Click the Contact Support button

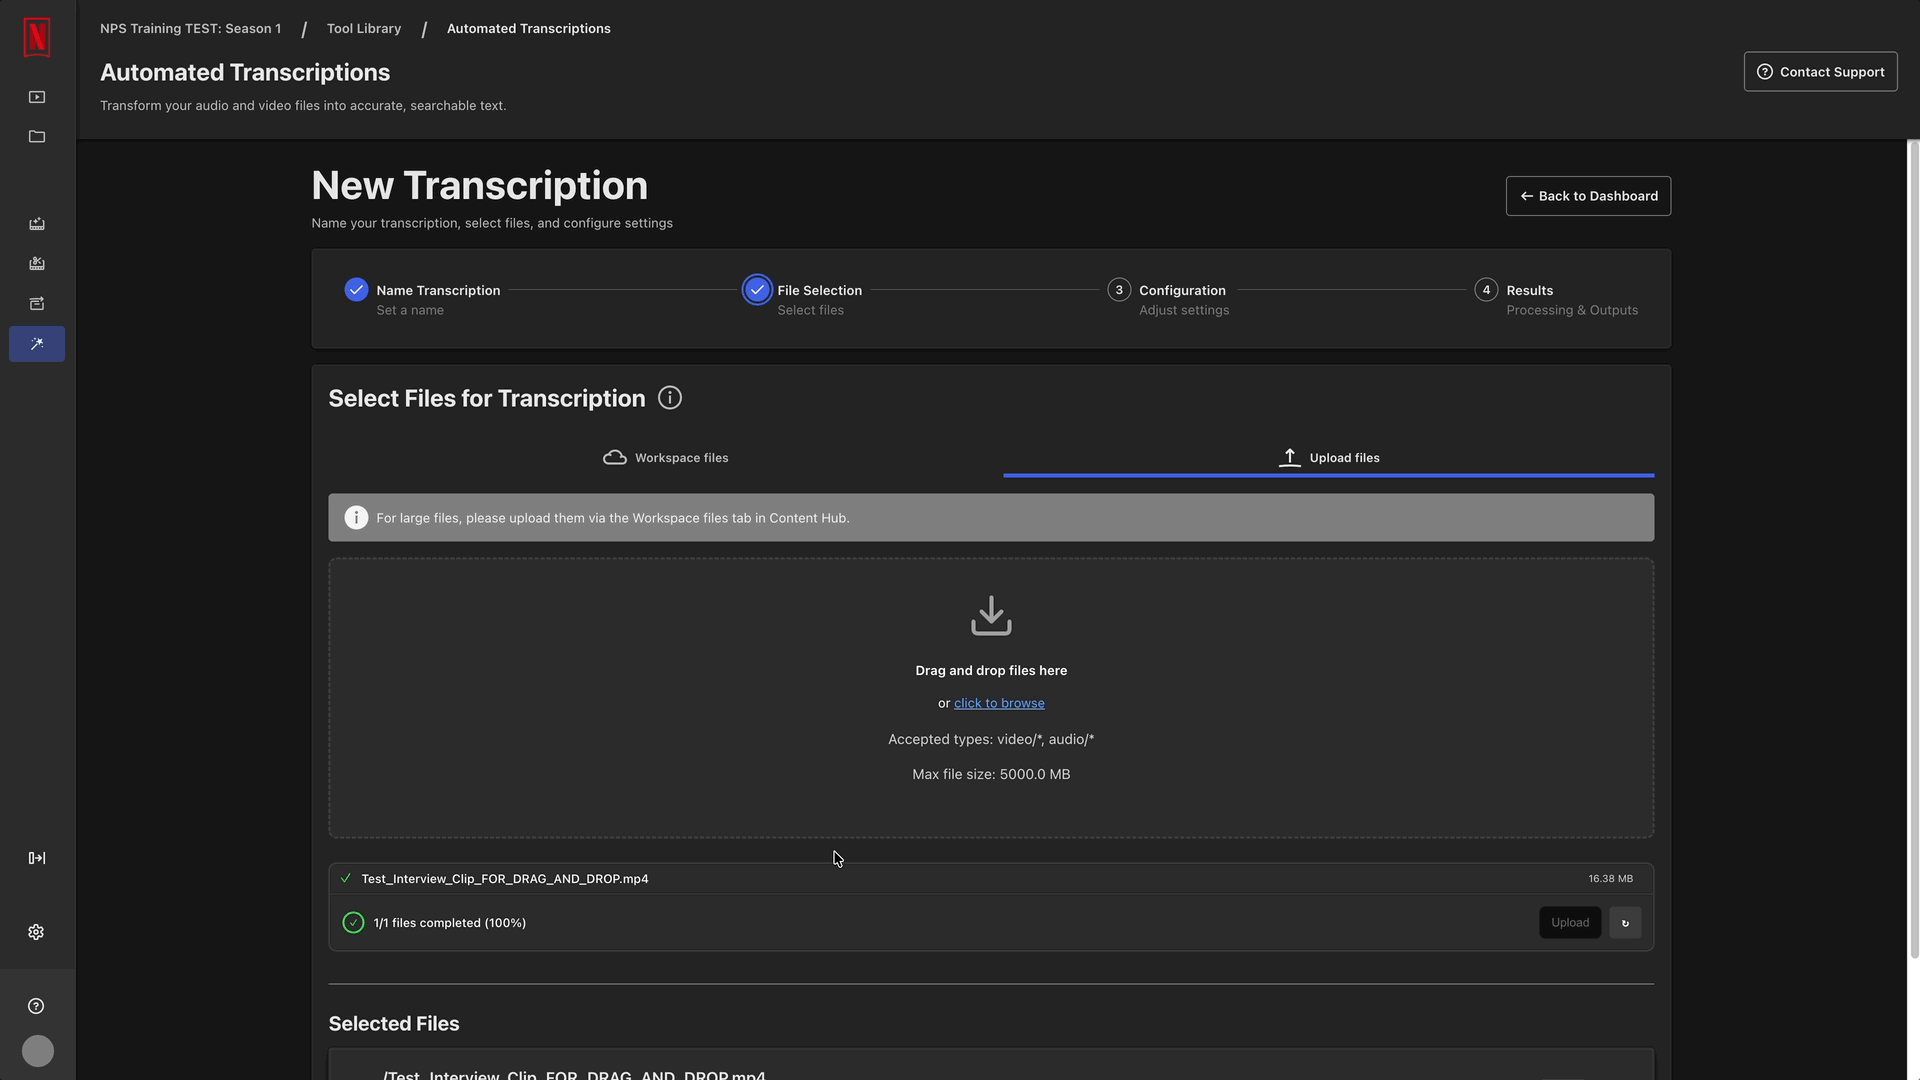coord(1820,72)
